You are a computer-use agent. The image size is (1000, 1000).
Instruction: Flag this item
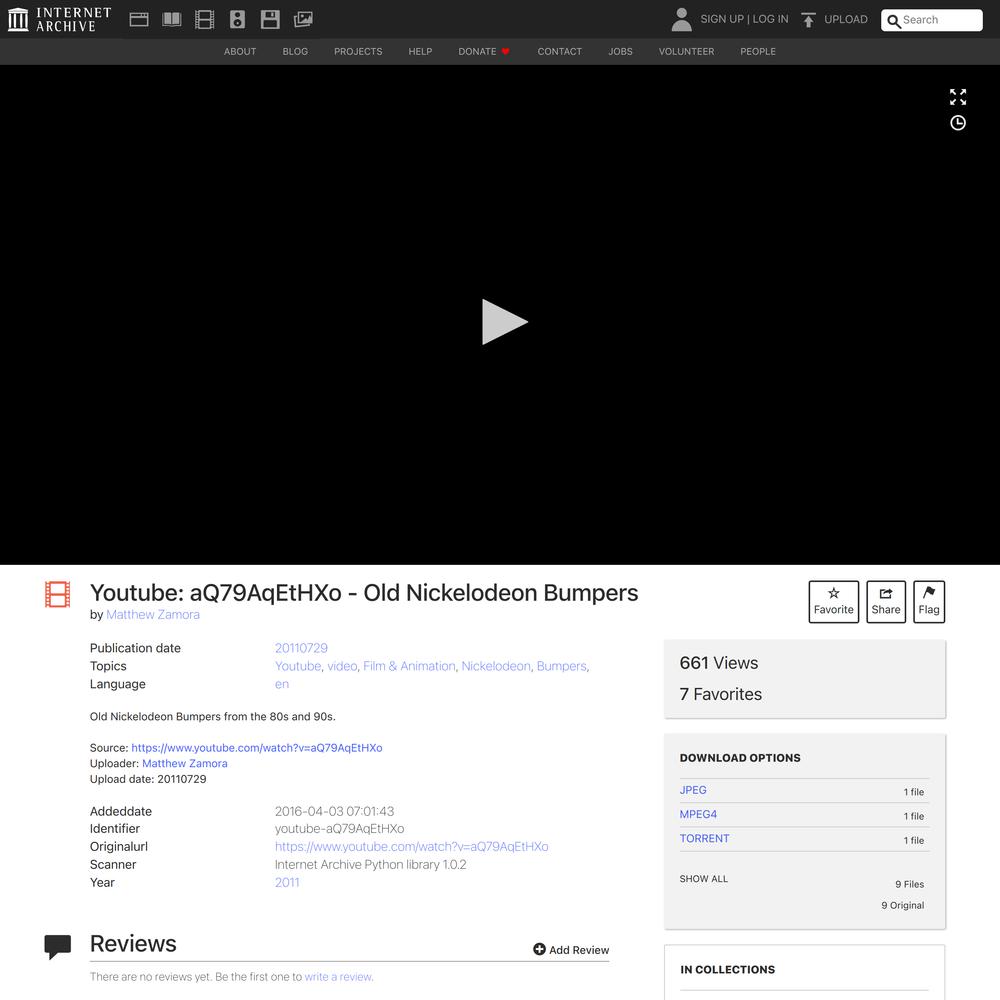[x=929, y=601]
